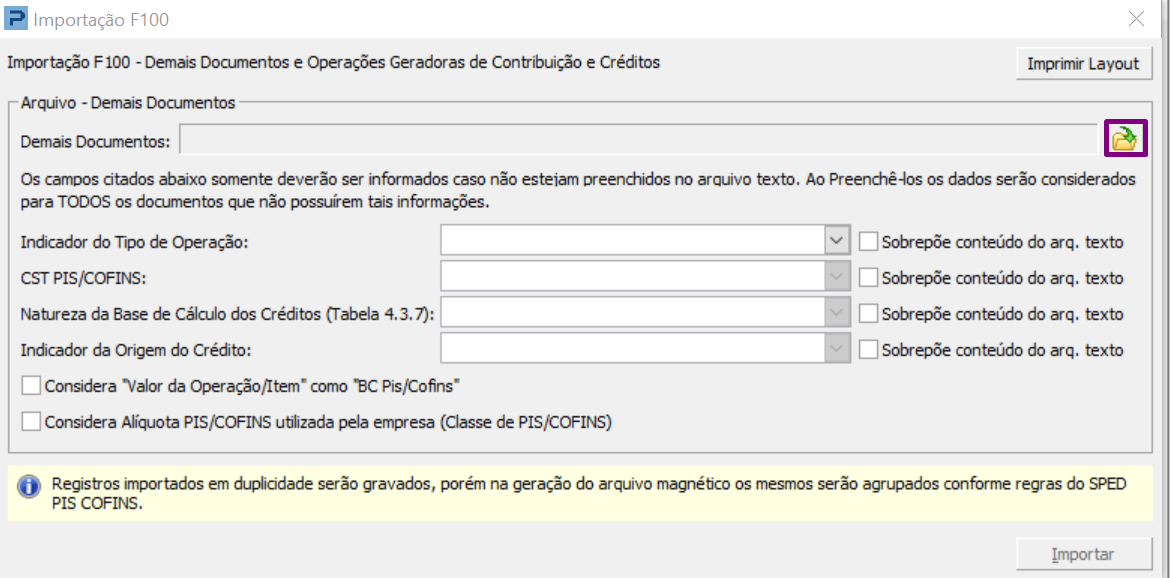Open Indicador da Origem do Crédito dropdown

(x=836, y=350)
